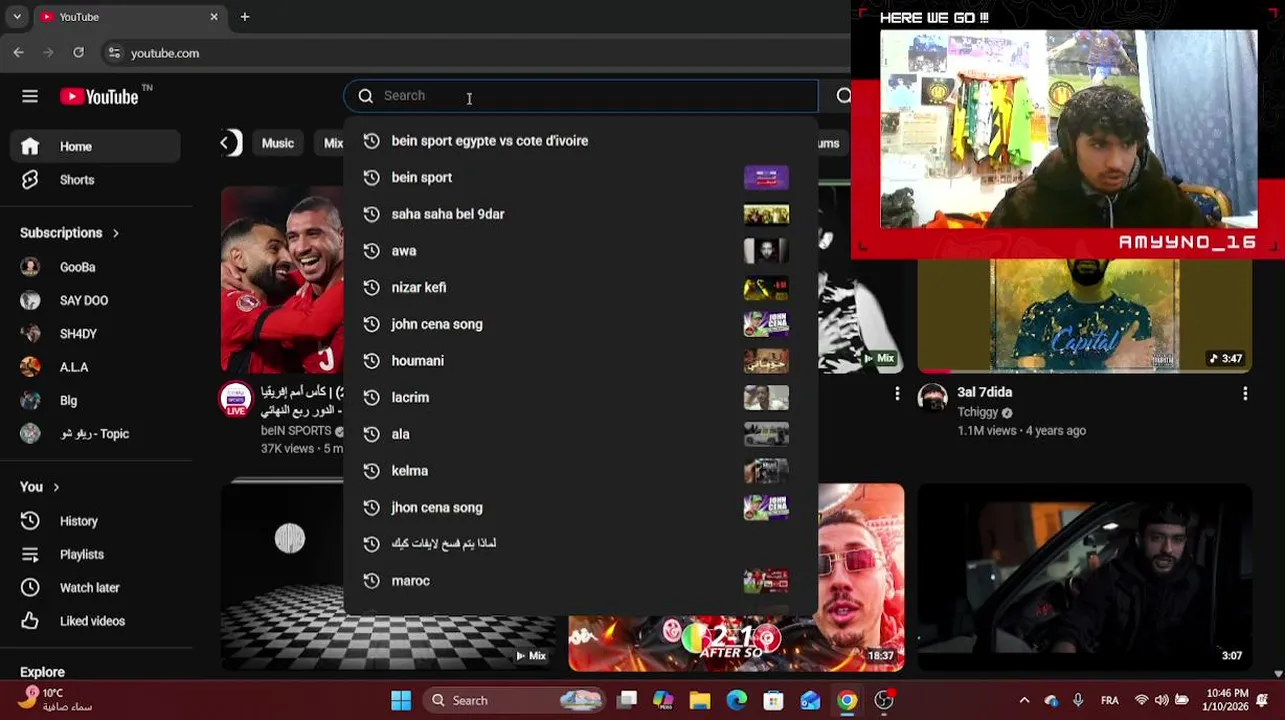This screenshot has width=1285, height=720.
Task: Choose 'saha saha bel 9dar' suggestion
Action: [580, 214]
